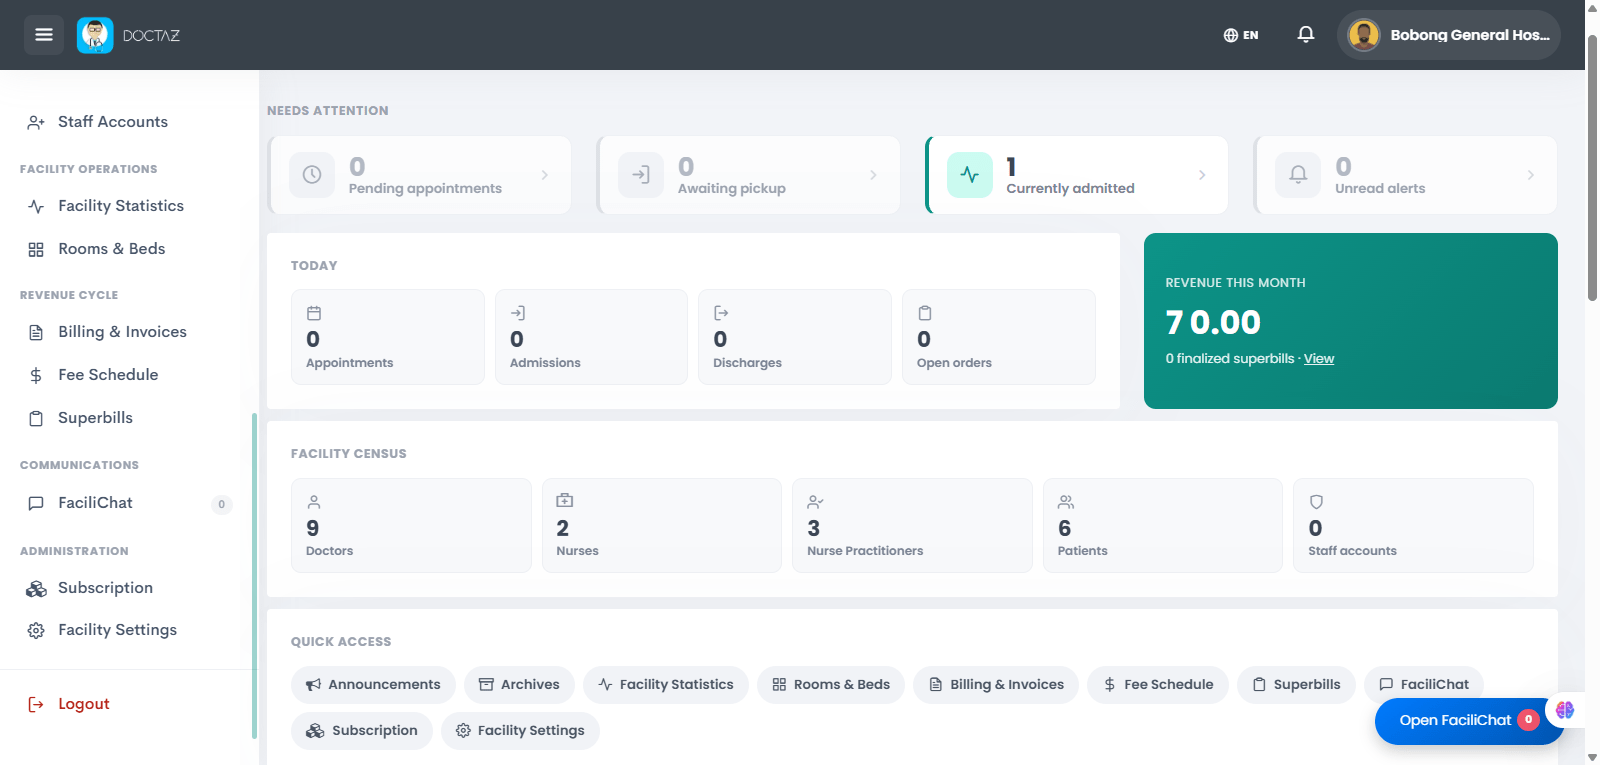Click the clock icon on Pending appointments
Image resolution: width=1600 pixels, height=765 pixels.
click(x=312, y=175)
